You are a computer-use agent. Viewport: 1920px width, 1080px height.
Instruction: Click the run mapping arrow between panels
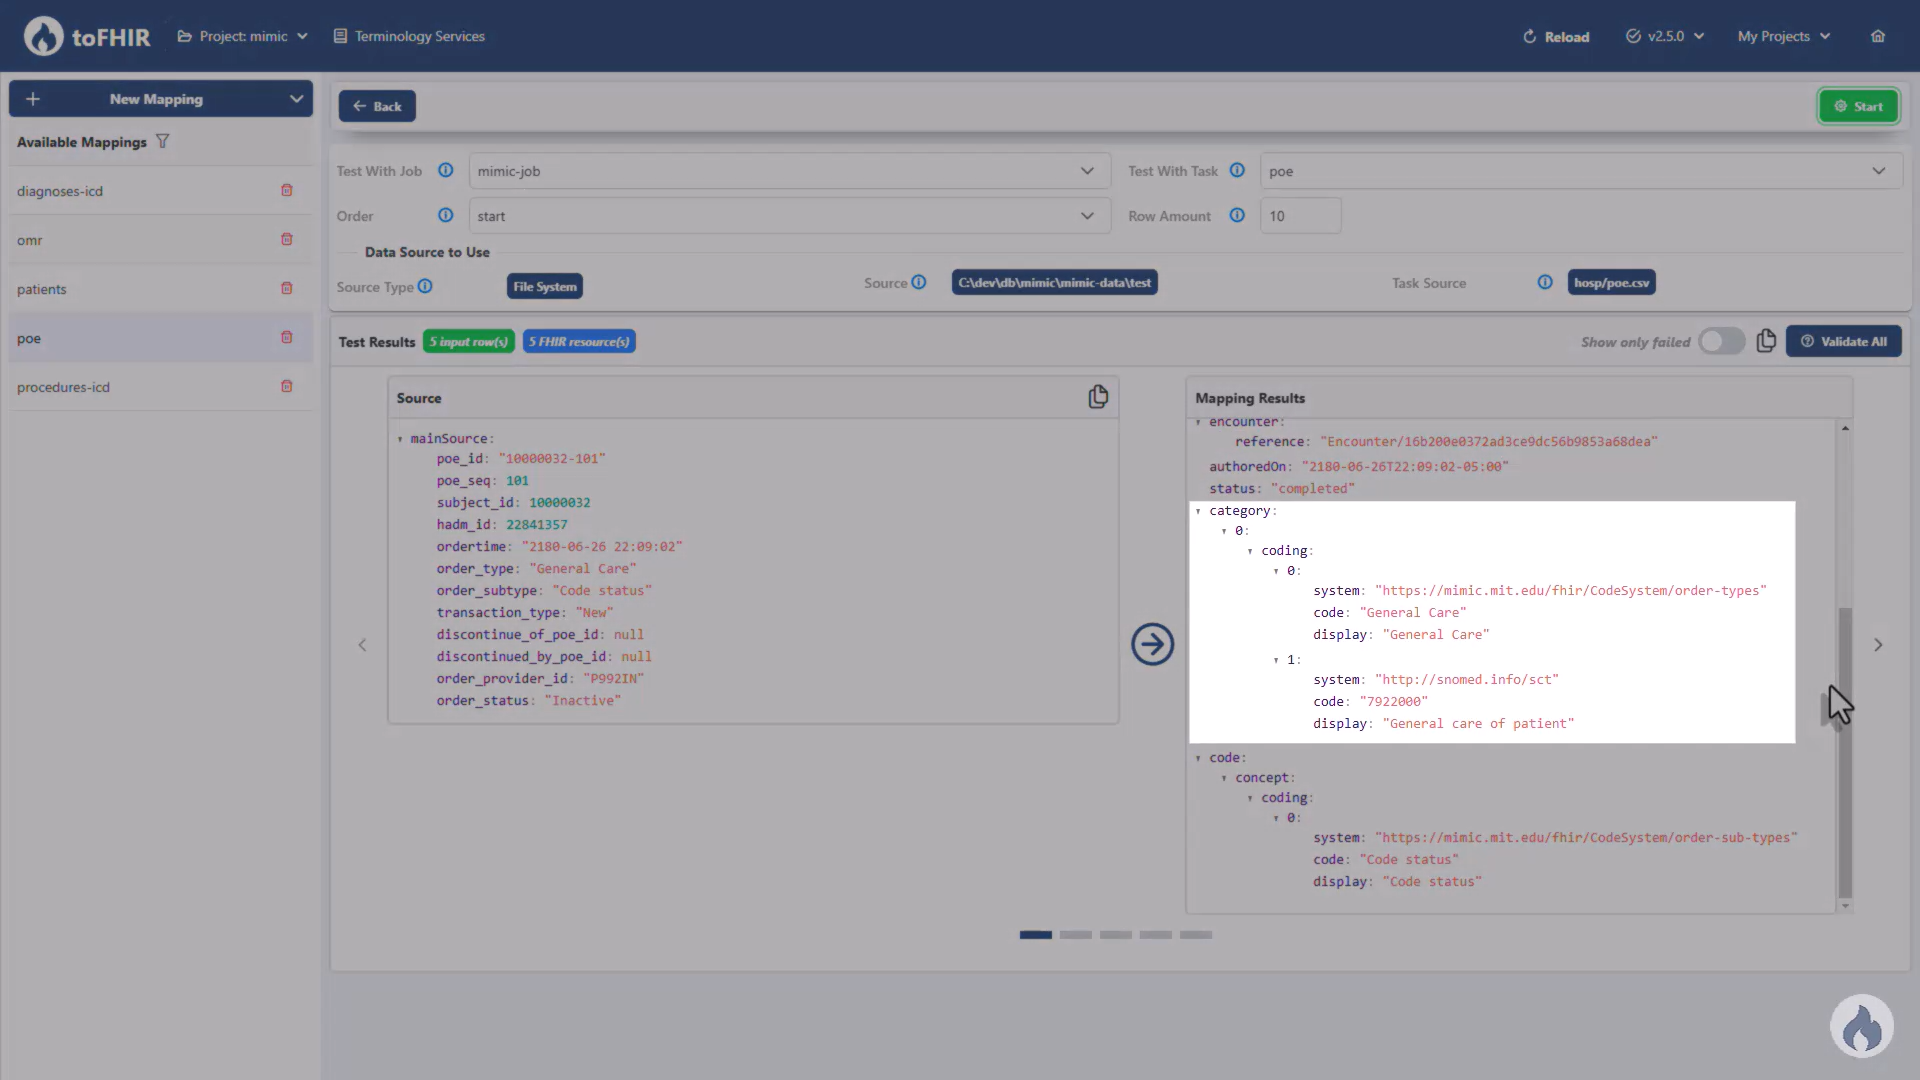coord(1152,644)
